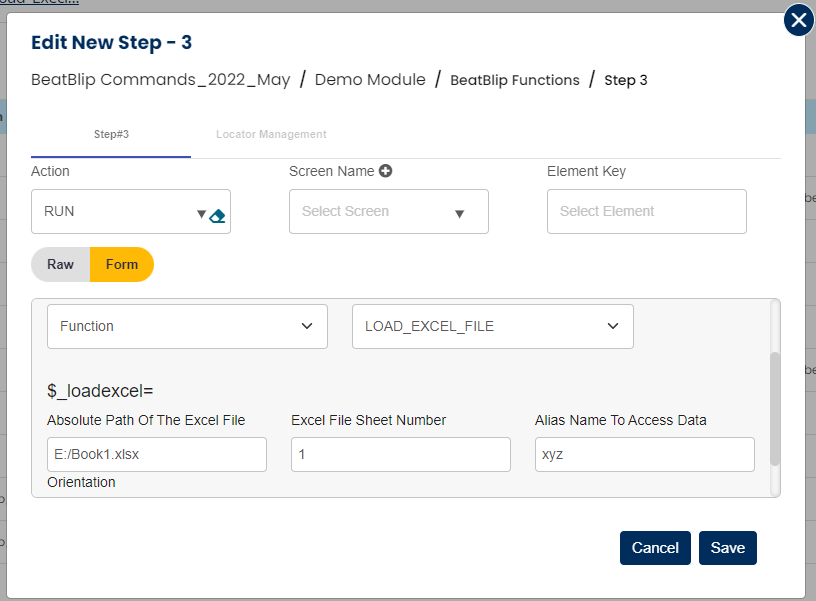Click the Select Element input field
This screenshot has width=816, height=601.
(x=646, y=212)
